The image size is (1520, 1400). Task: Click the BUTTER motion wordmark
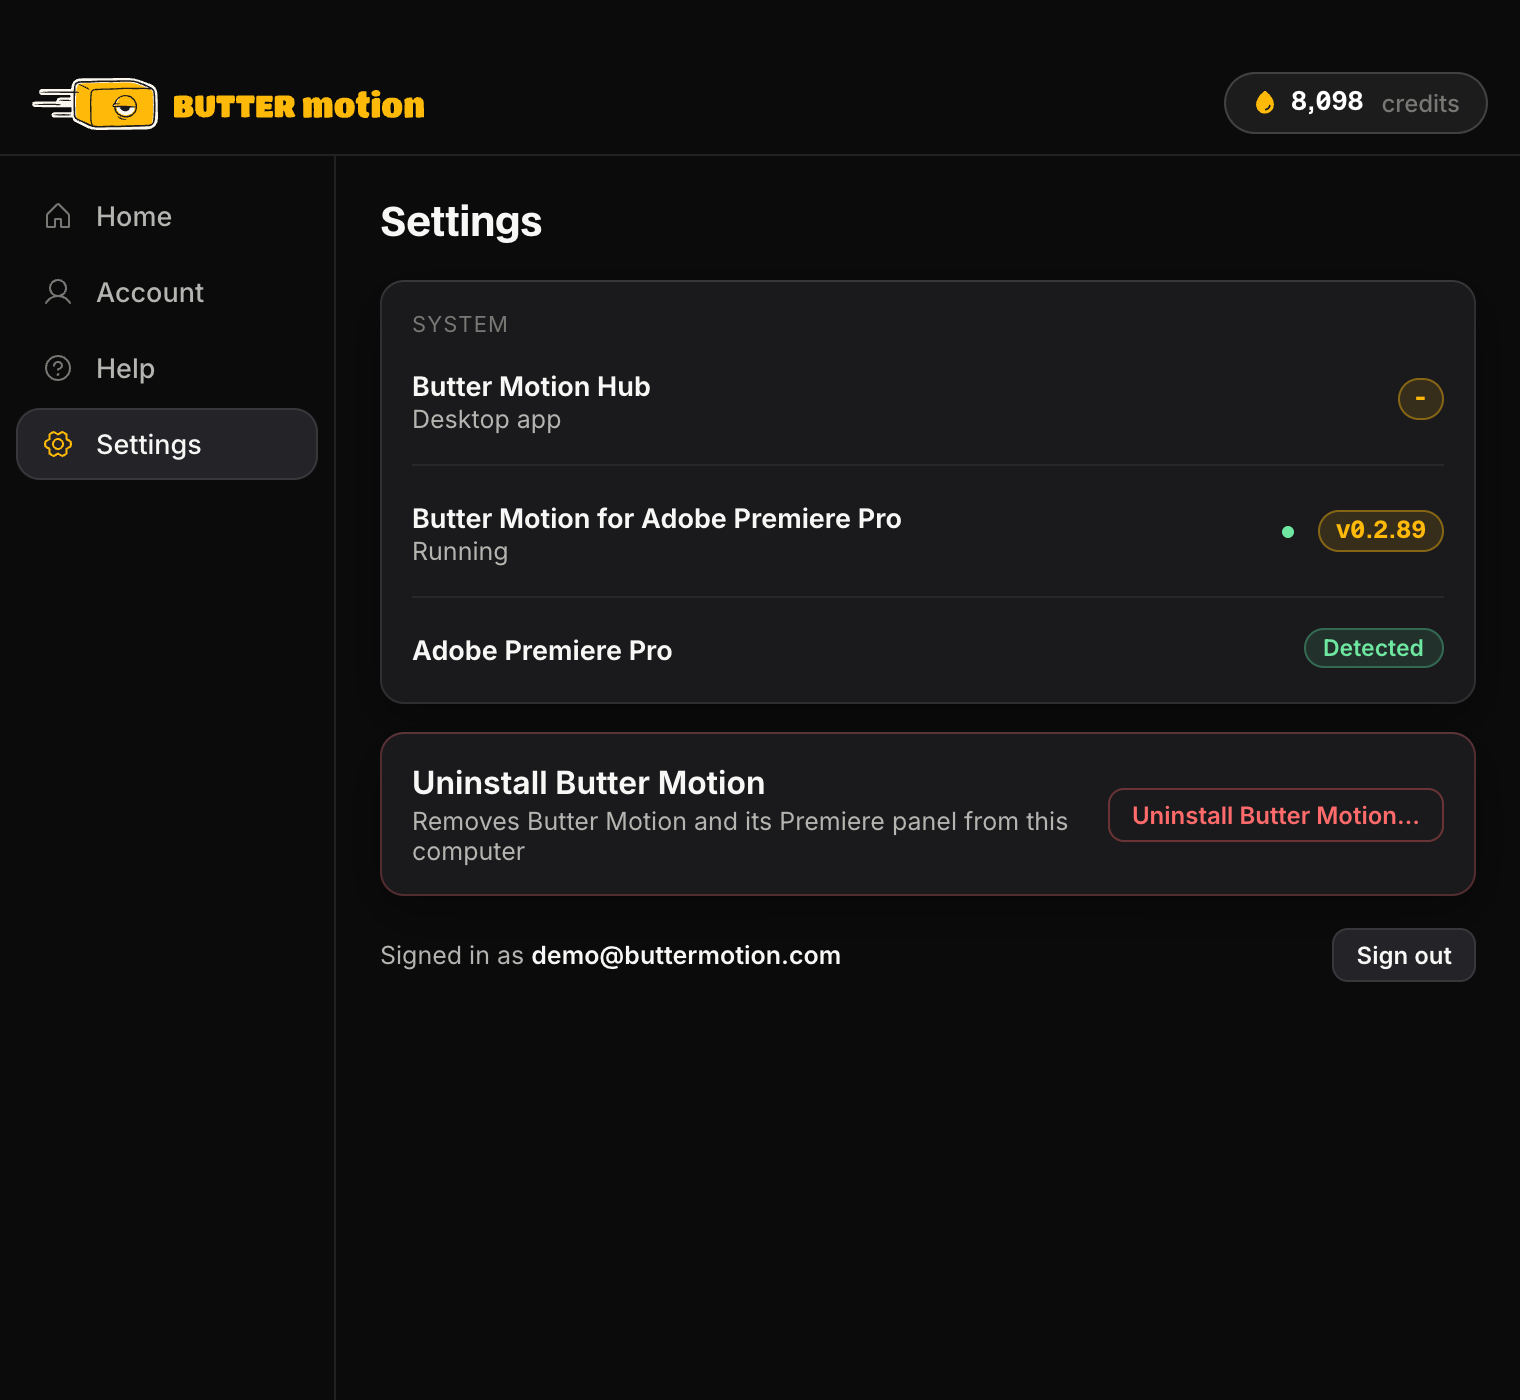point(298,106)
